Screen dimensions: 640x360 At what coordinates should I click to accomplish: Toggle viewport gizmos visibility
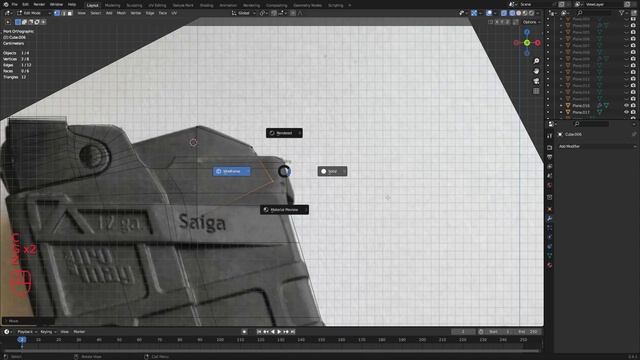[474, 13]
